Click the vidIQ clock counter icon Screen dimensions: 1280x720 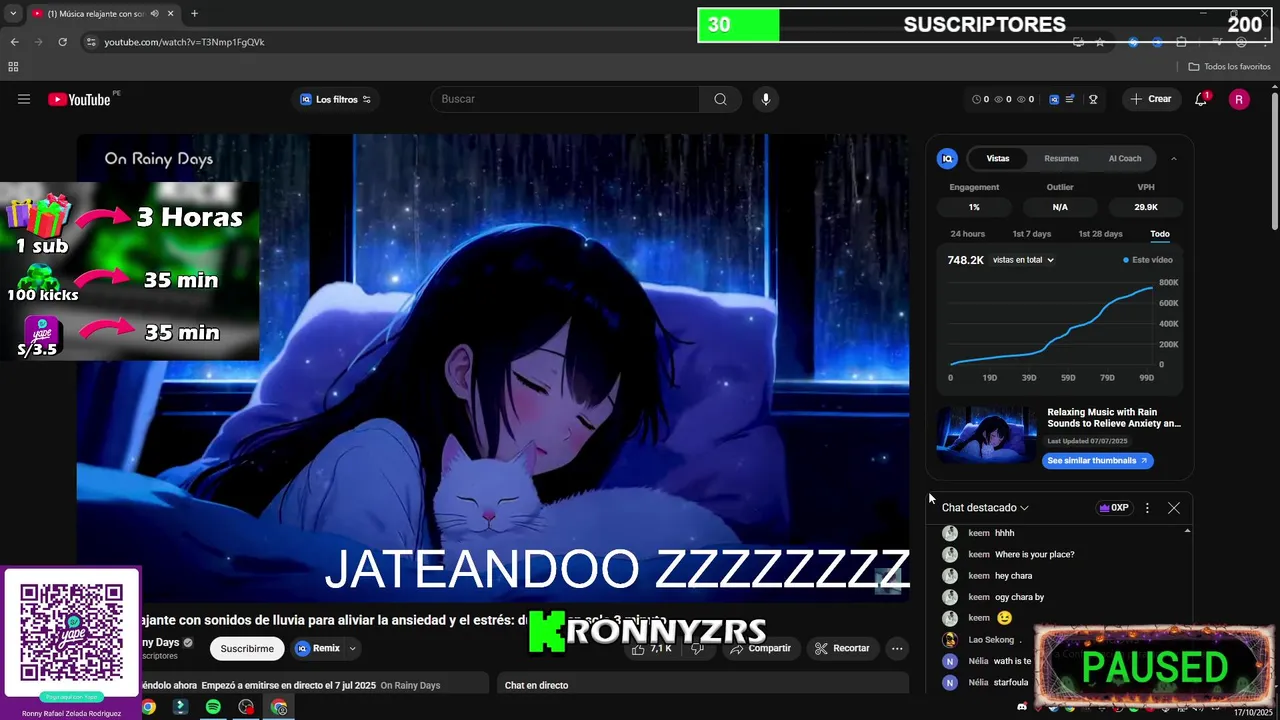977,99
